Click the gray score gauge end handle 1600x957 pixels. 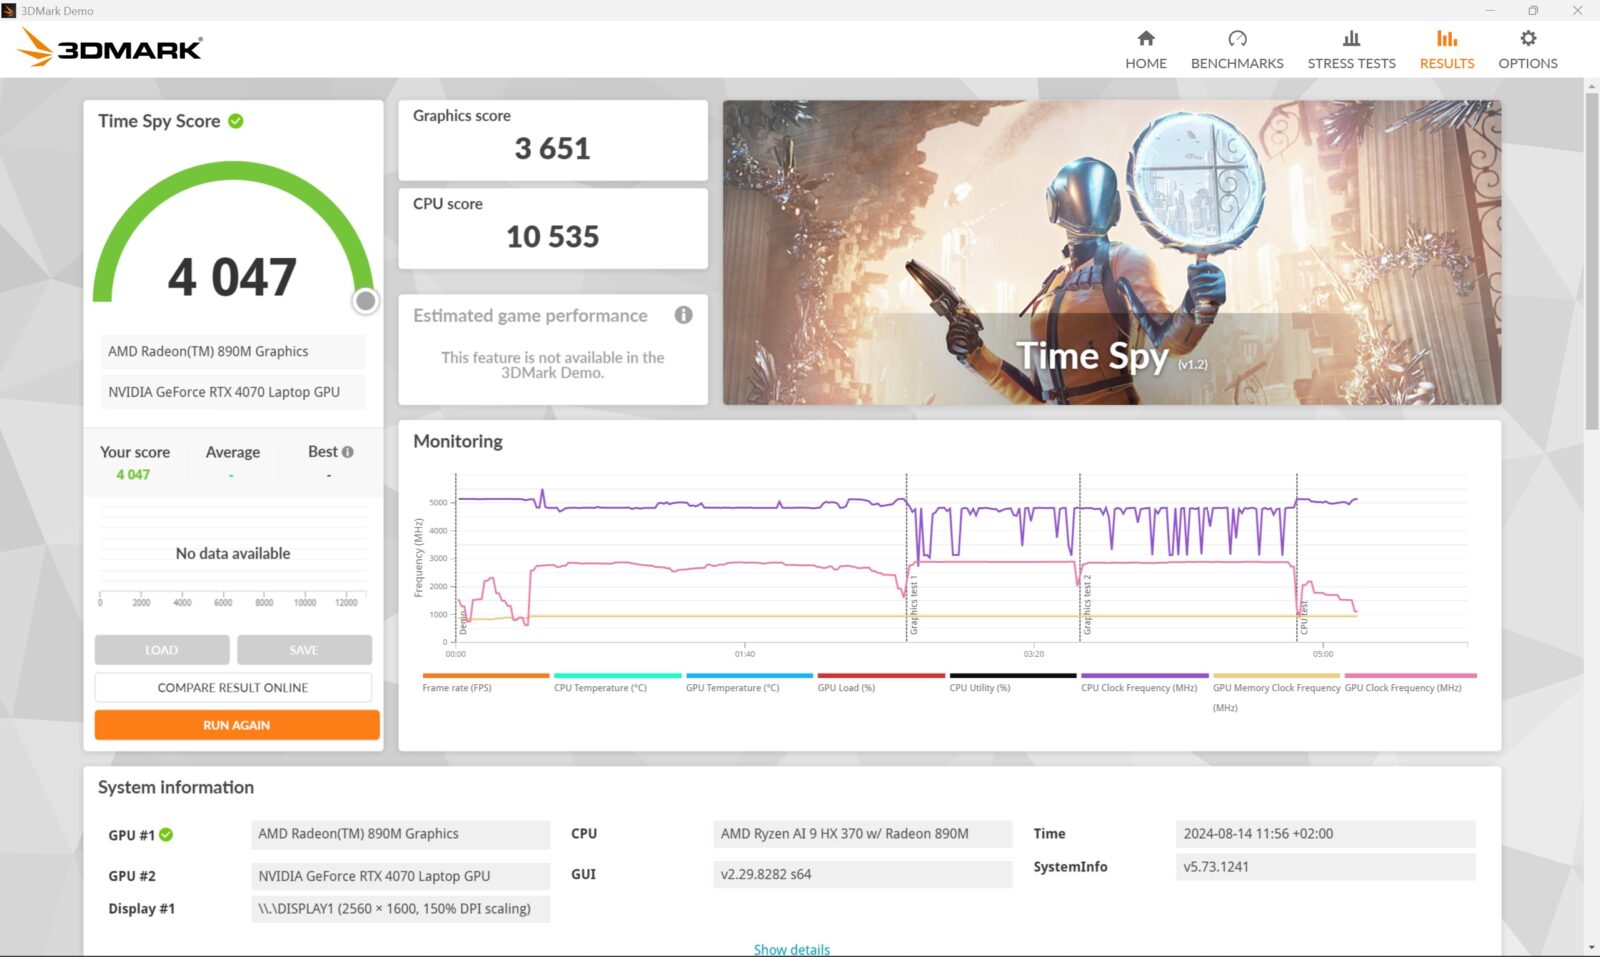click(366, 300)
